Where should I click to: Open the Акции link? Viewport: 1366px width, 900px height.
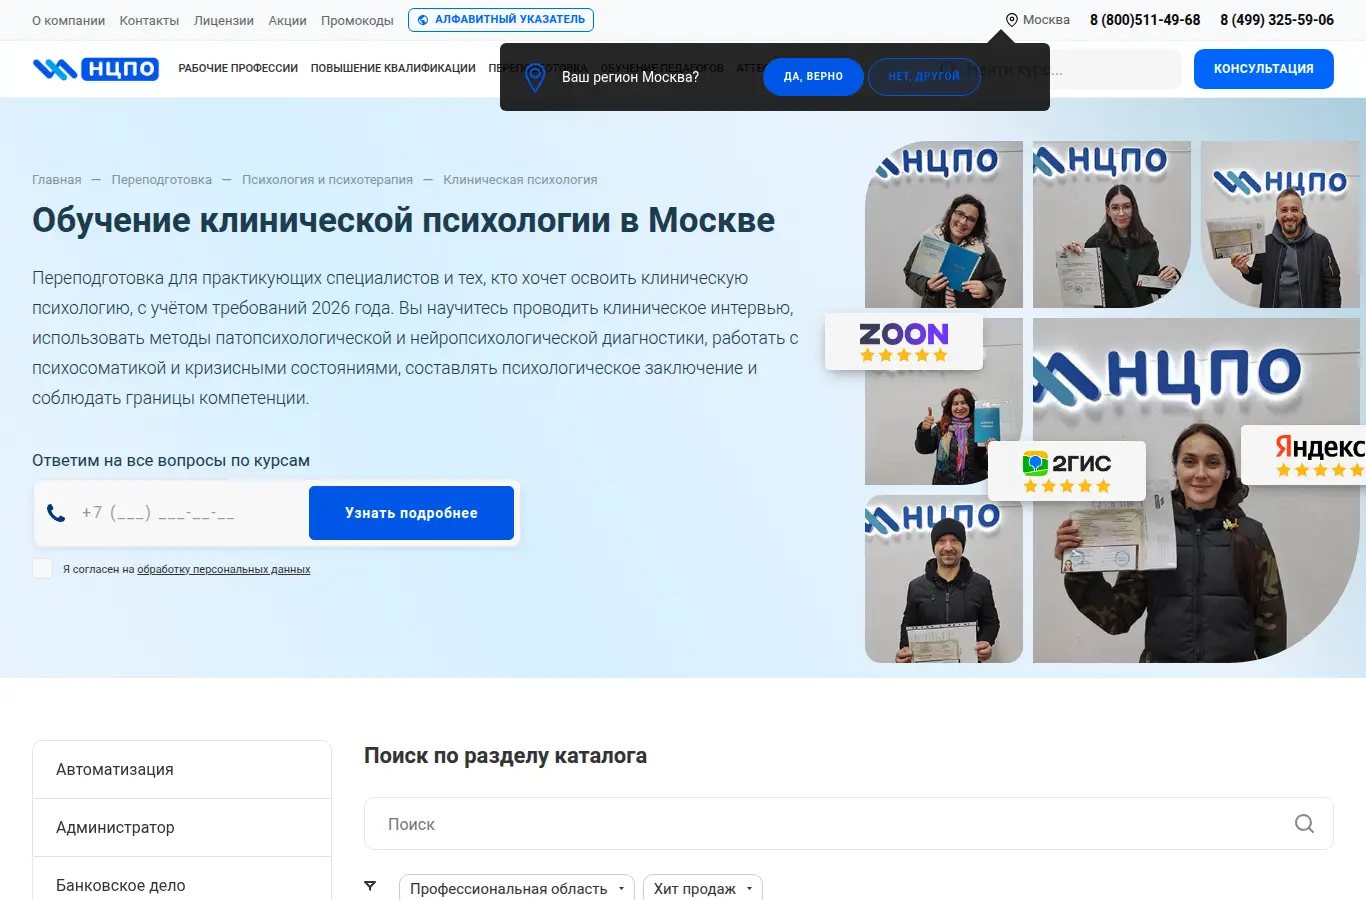(287, 20)
